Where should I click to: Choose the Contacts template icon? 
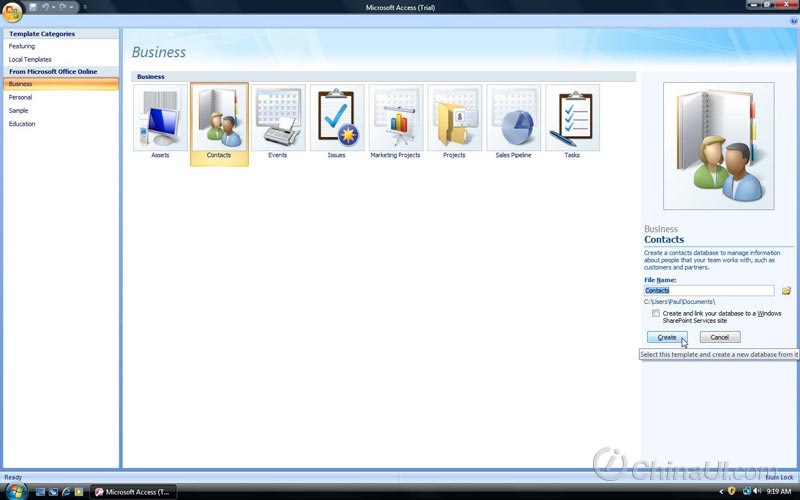click(219, 122)
